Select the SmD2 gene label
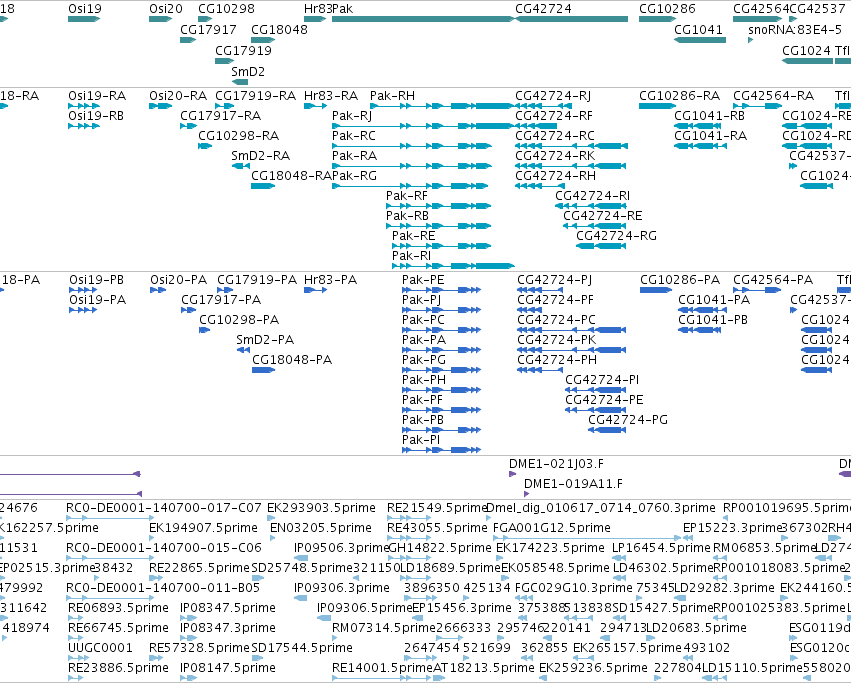The width and height of the screenshot is (851, 683). click(248, 72)
